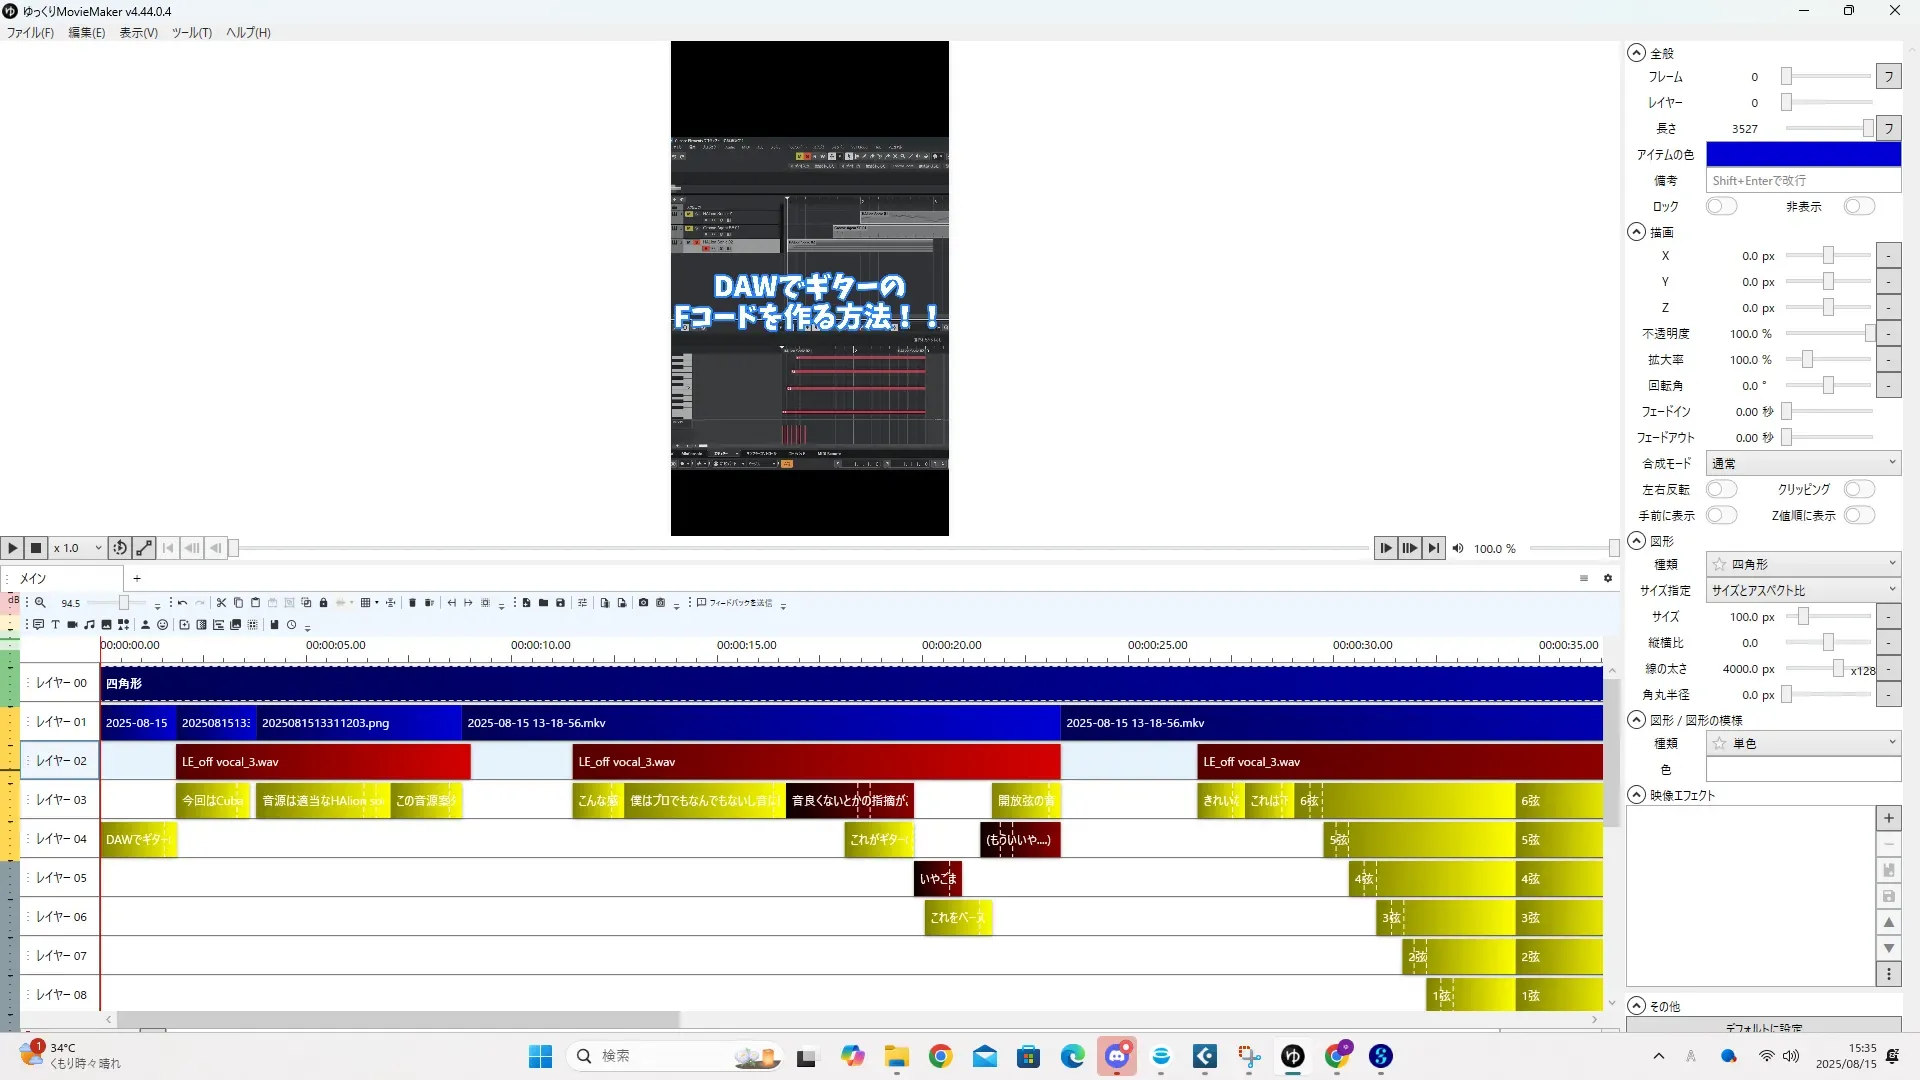Toggle the ロック lock switch
The height and width of the screenshot is (1080, 1920).
[x=1721, y=206]
